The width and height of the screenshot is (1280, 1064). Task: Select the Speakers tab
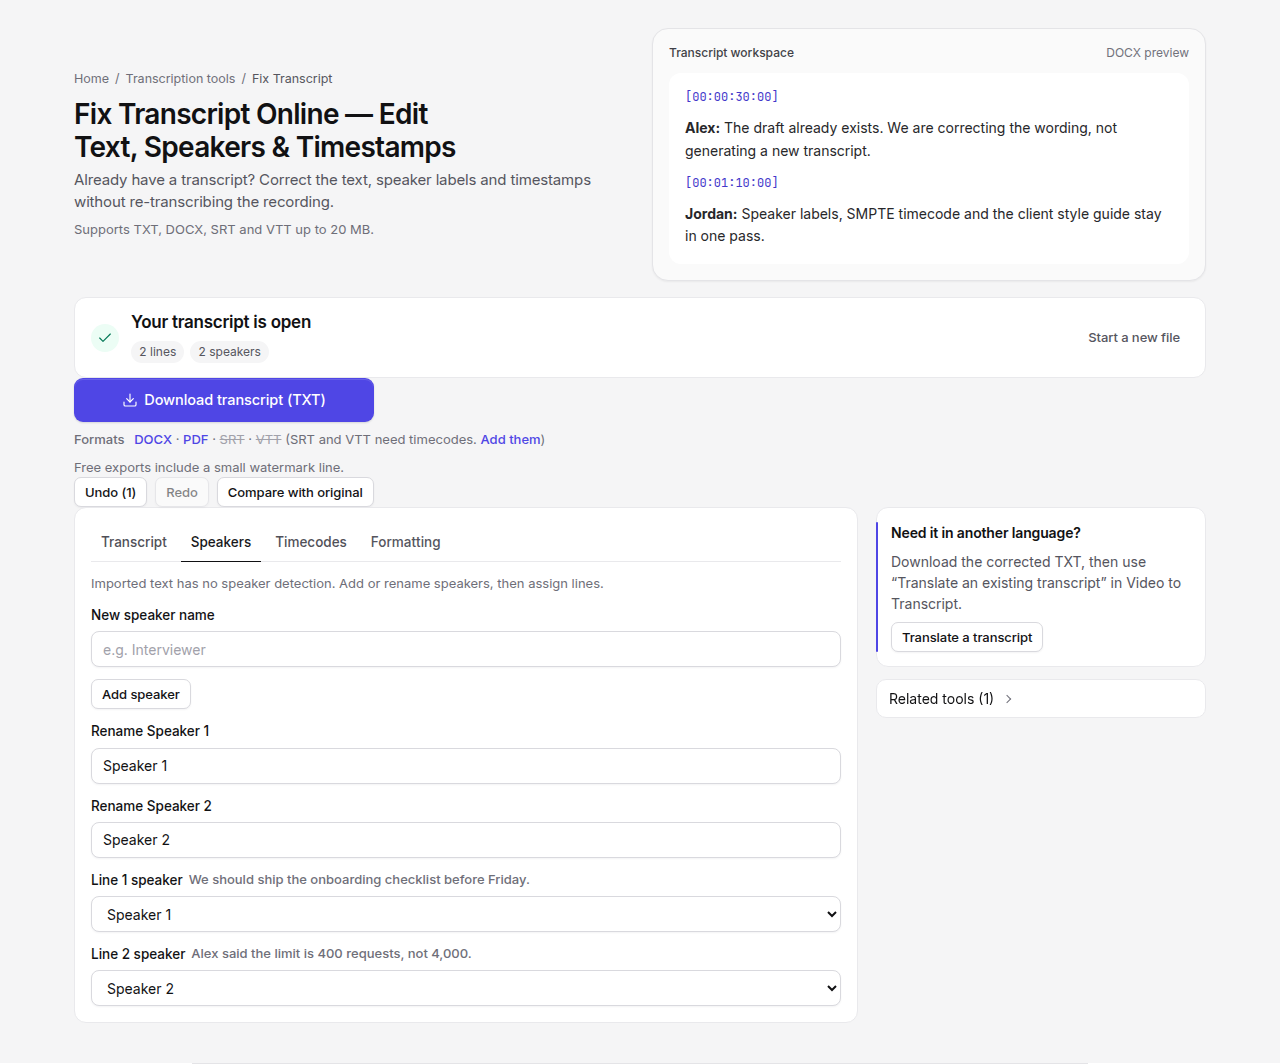pos(221,542)
